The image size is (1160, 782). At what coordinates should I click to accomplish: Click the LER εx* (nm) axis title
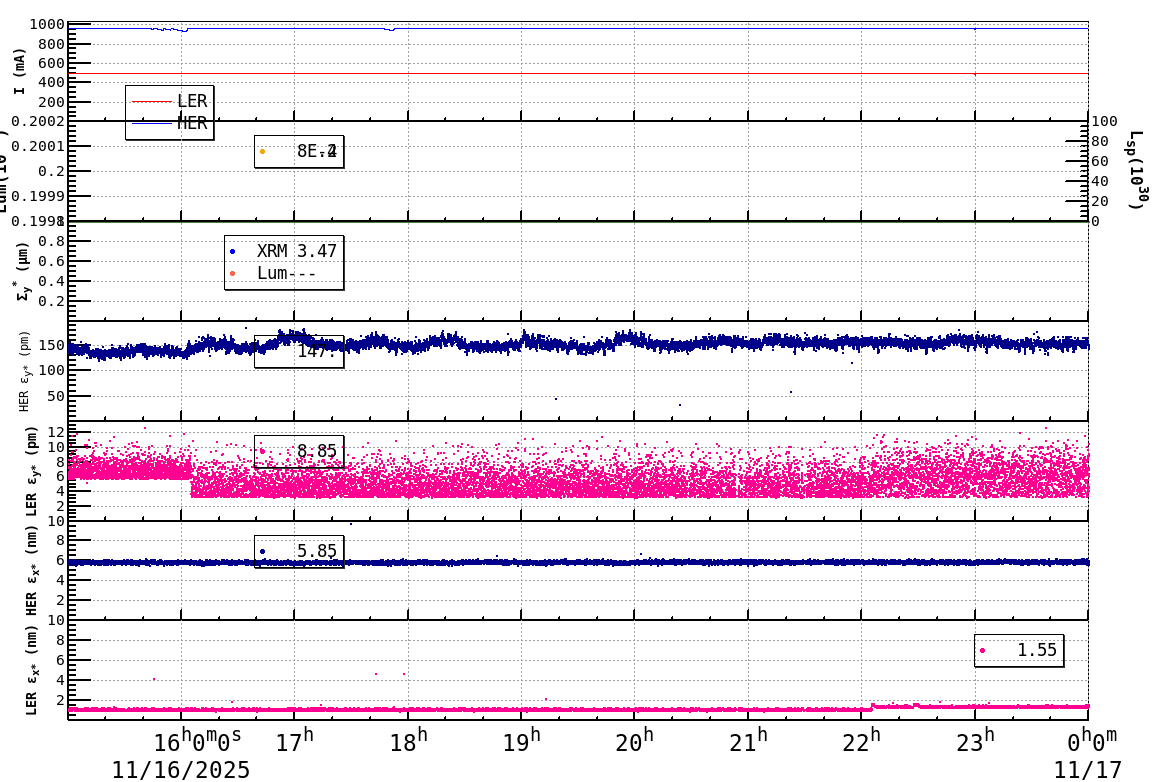32,670
